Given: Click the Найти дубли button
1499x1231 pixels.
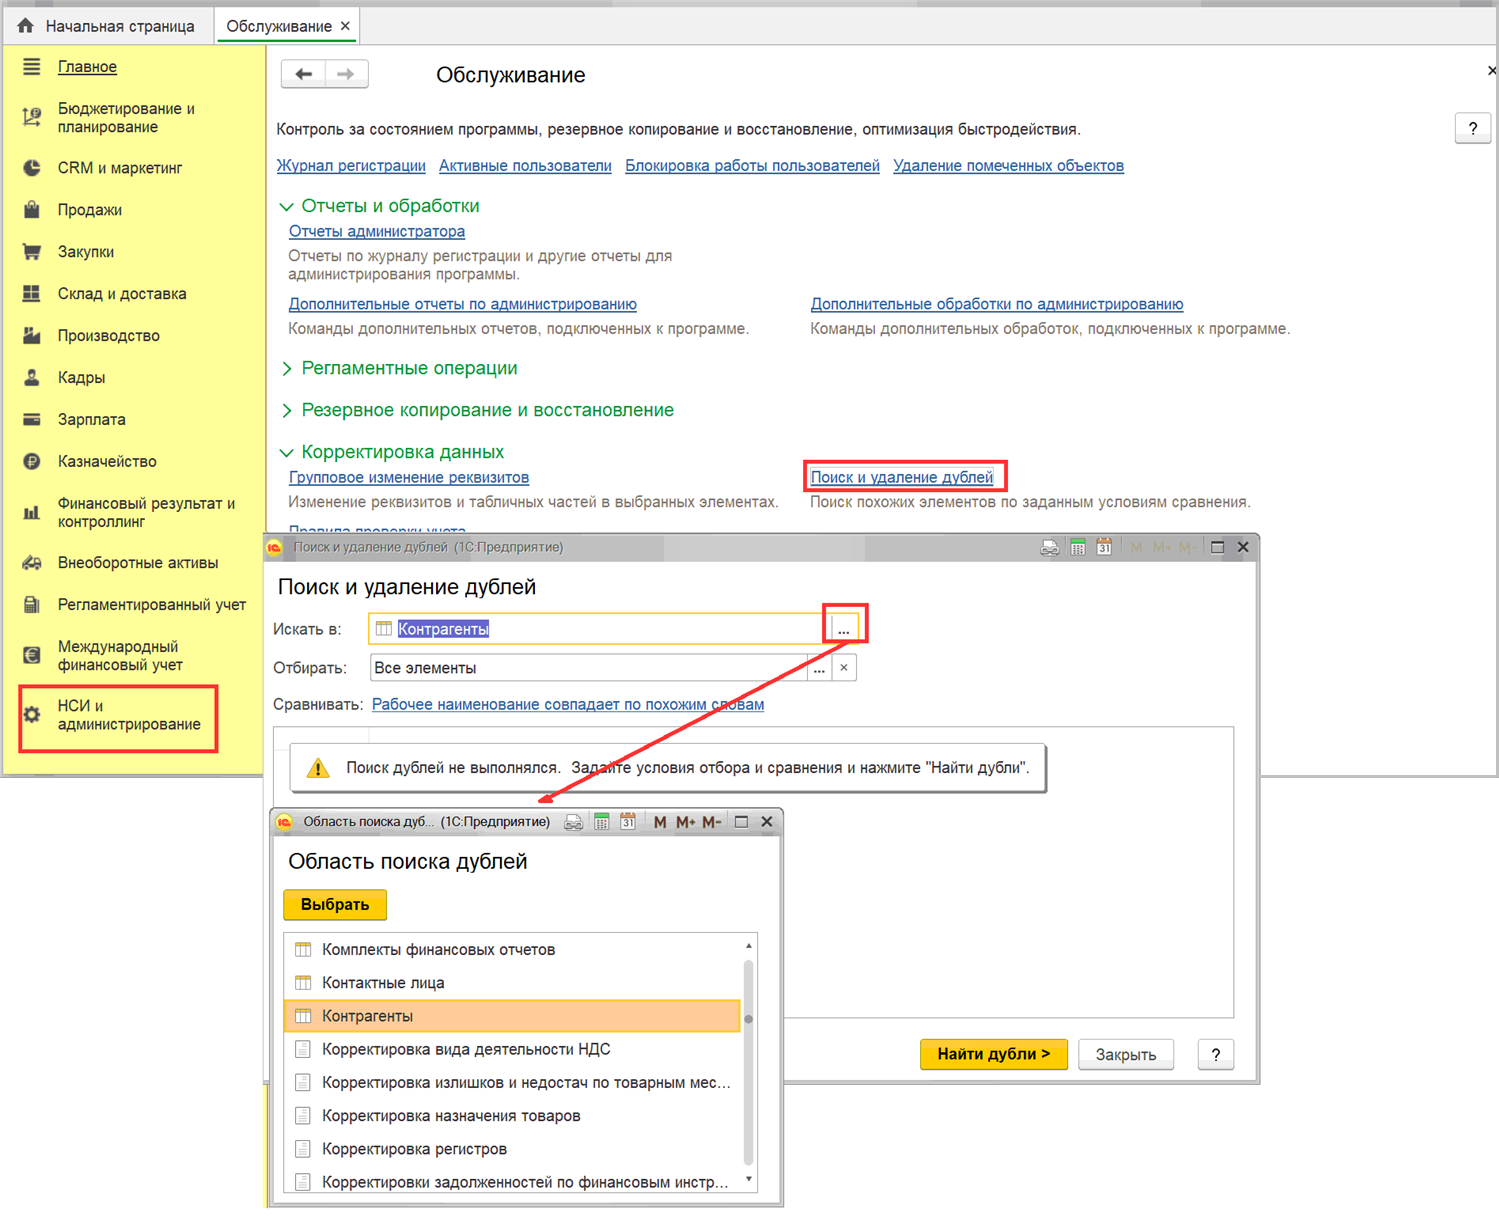Looking at the screenshot, I should (x=994, y=1054).
